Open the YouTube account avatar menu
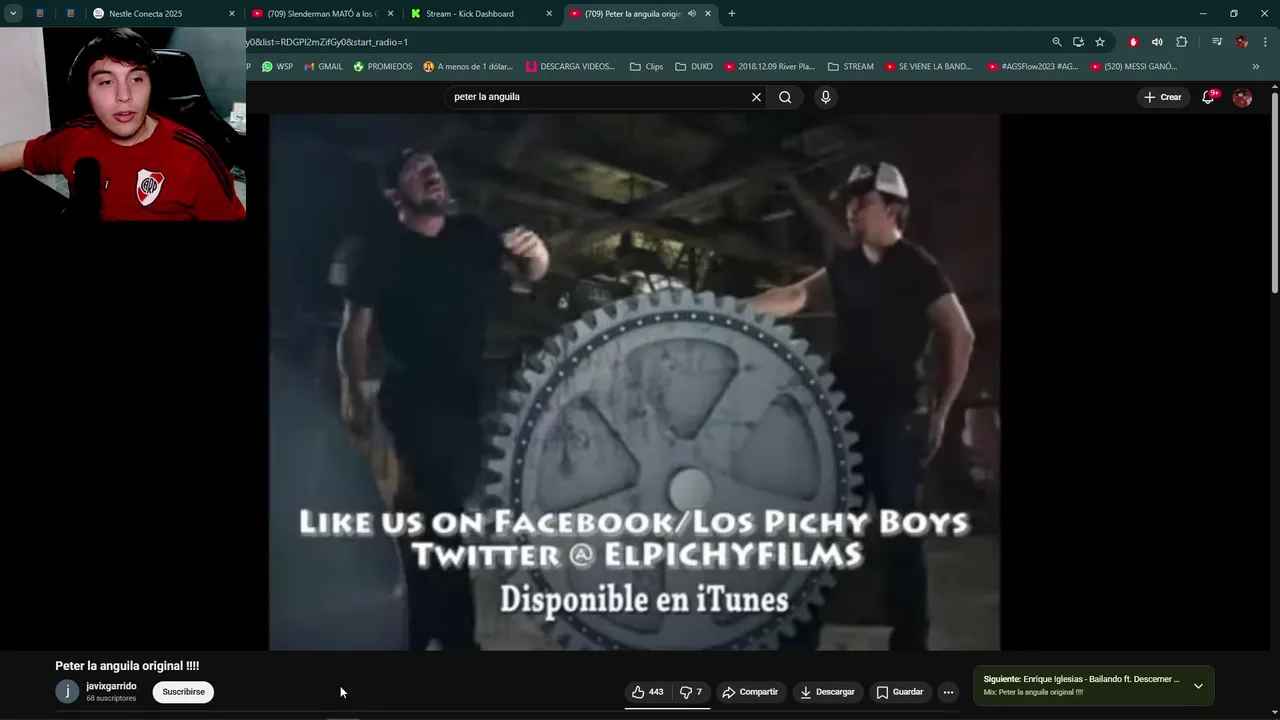 pyautogui.click(x=1242, y=97)
